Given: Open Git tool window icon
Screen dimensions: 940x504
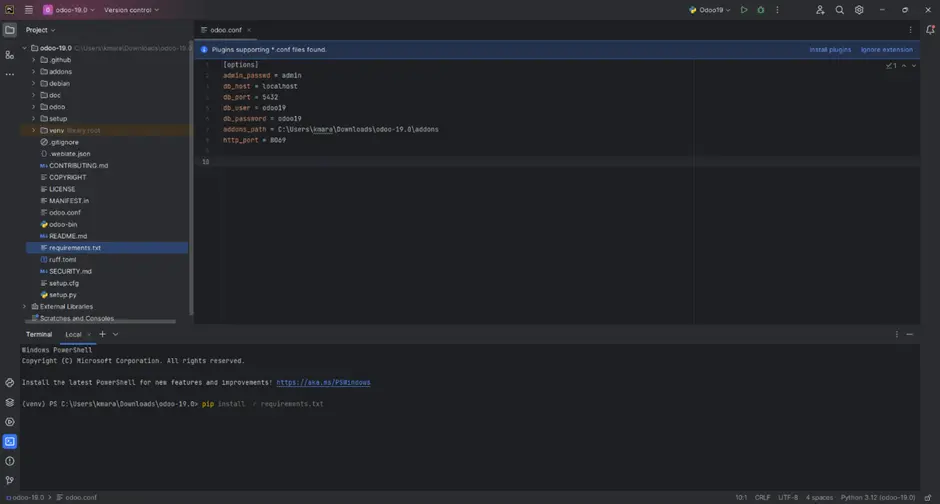Looking at the screenshot, I should coord(10,480).
